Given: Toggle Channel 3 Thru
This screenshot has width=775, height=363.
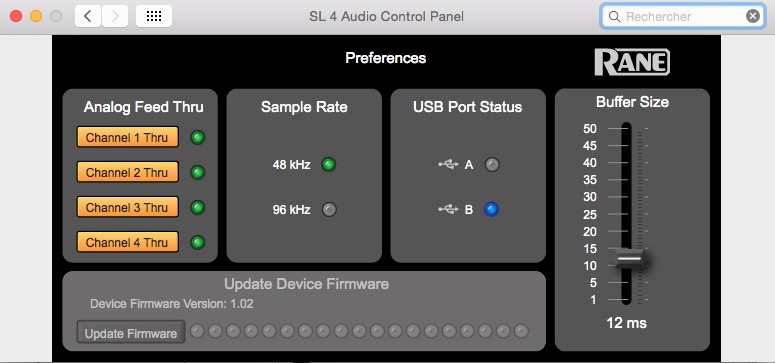Looking at the screenshot, I should click(x=128, y=207).
